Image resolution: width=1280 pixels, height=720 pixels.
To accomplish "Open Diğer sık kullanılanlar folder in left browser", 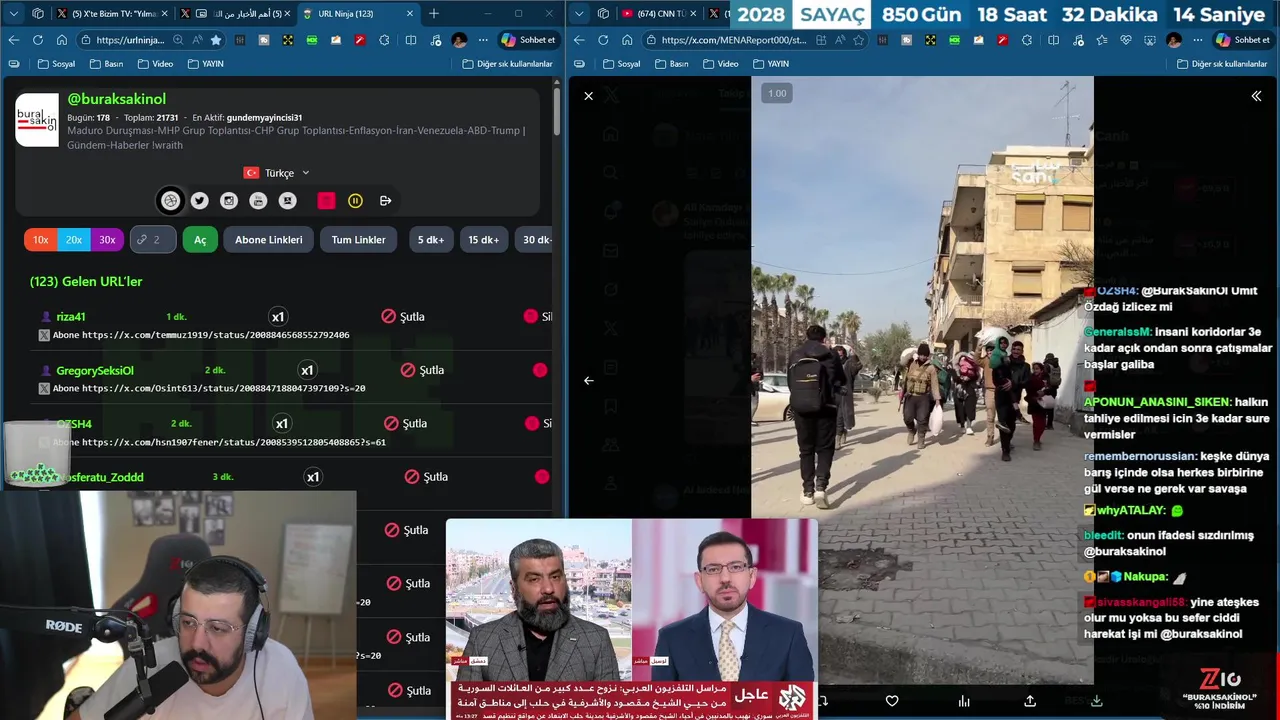I will (x=507, y=64).
